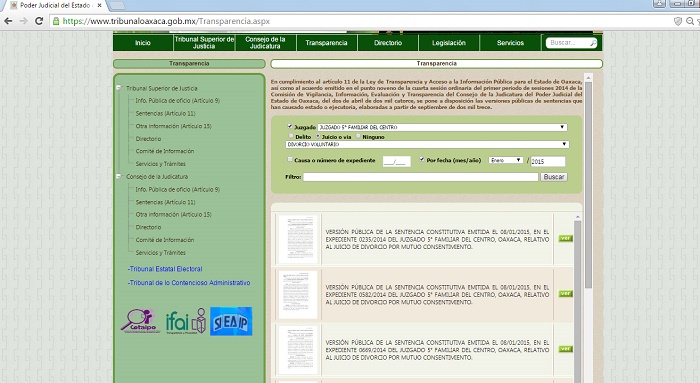
Task: Open Sentencias (Artículo 11) under Consejo de la Judicatura
Action: pyautogui.click(x=165, y=202)
